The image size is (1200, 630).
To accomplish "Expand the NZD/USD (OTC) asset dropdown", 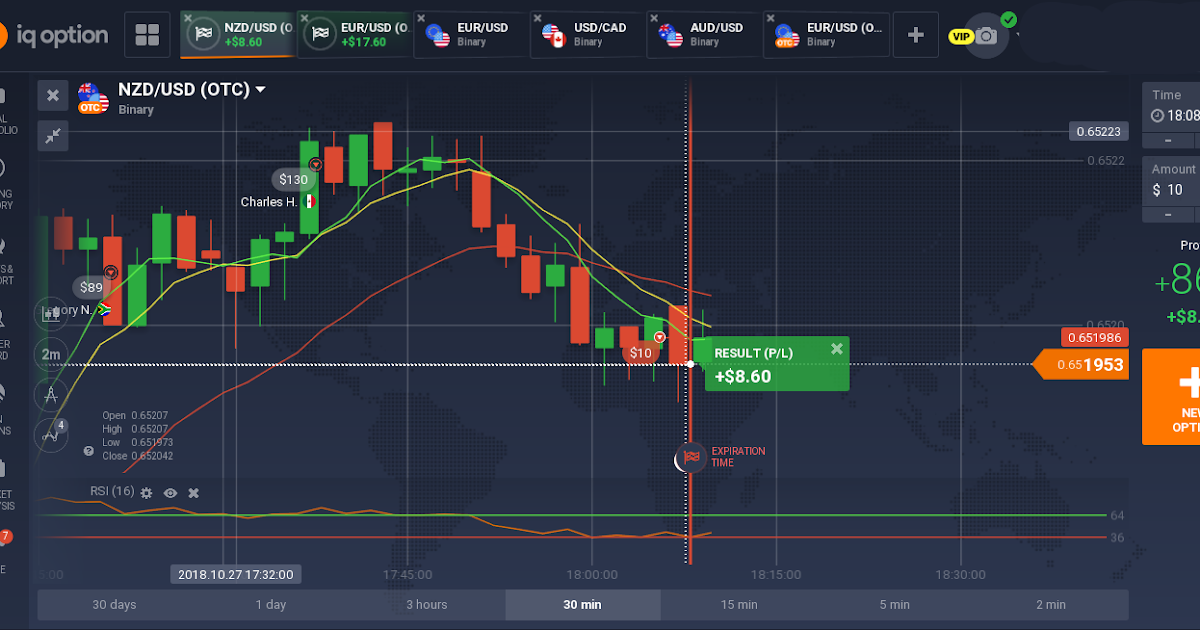I will click(261, 89).
